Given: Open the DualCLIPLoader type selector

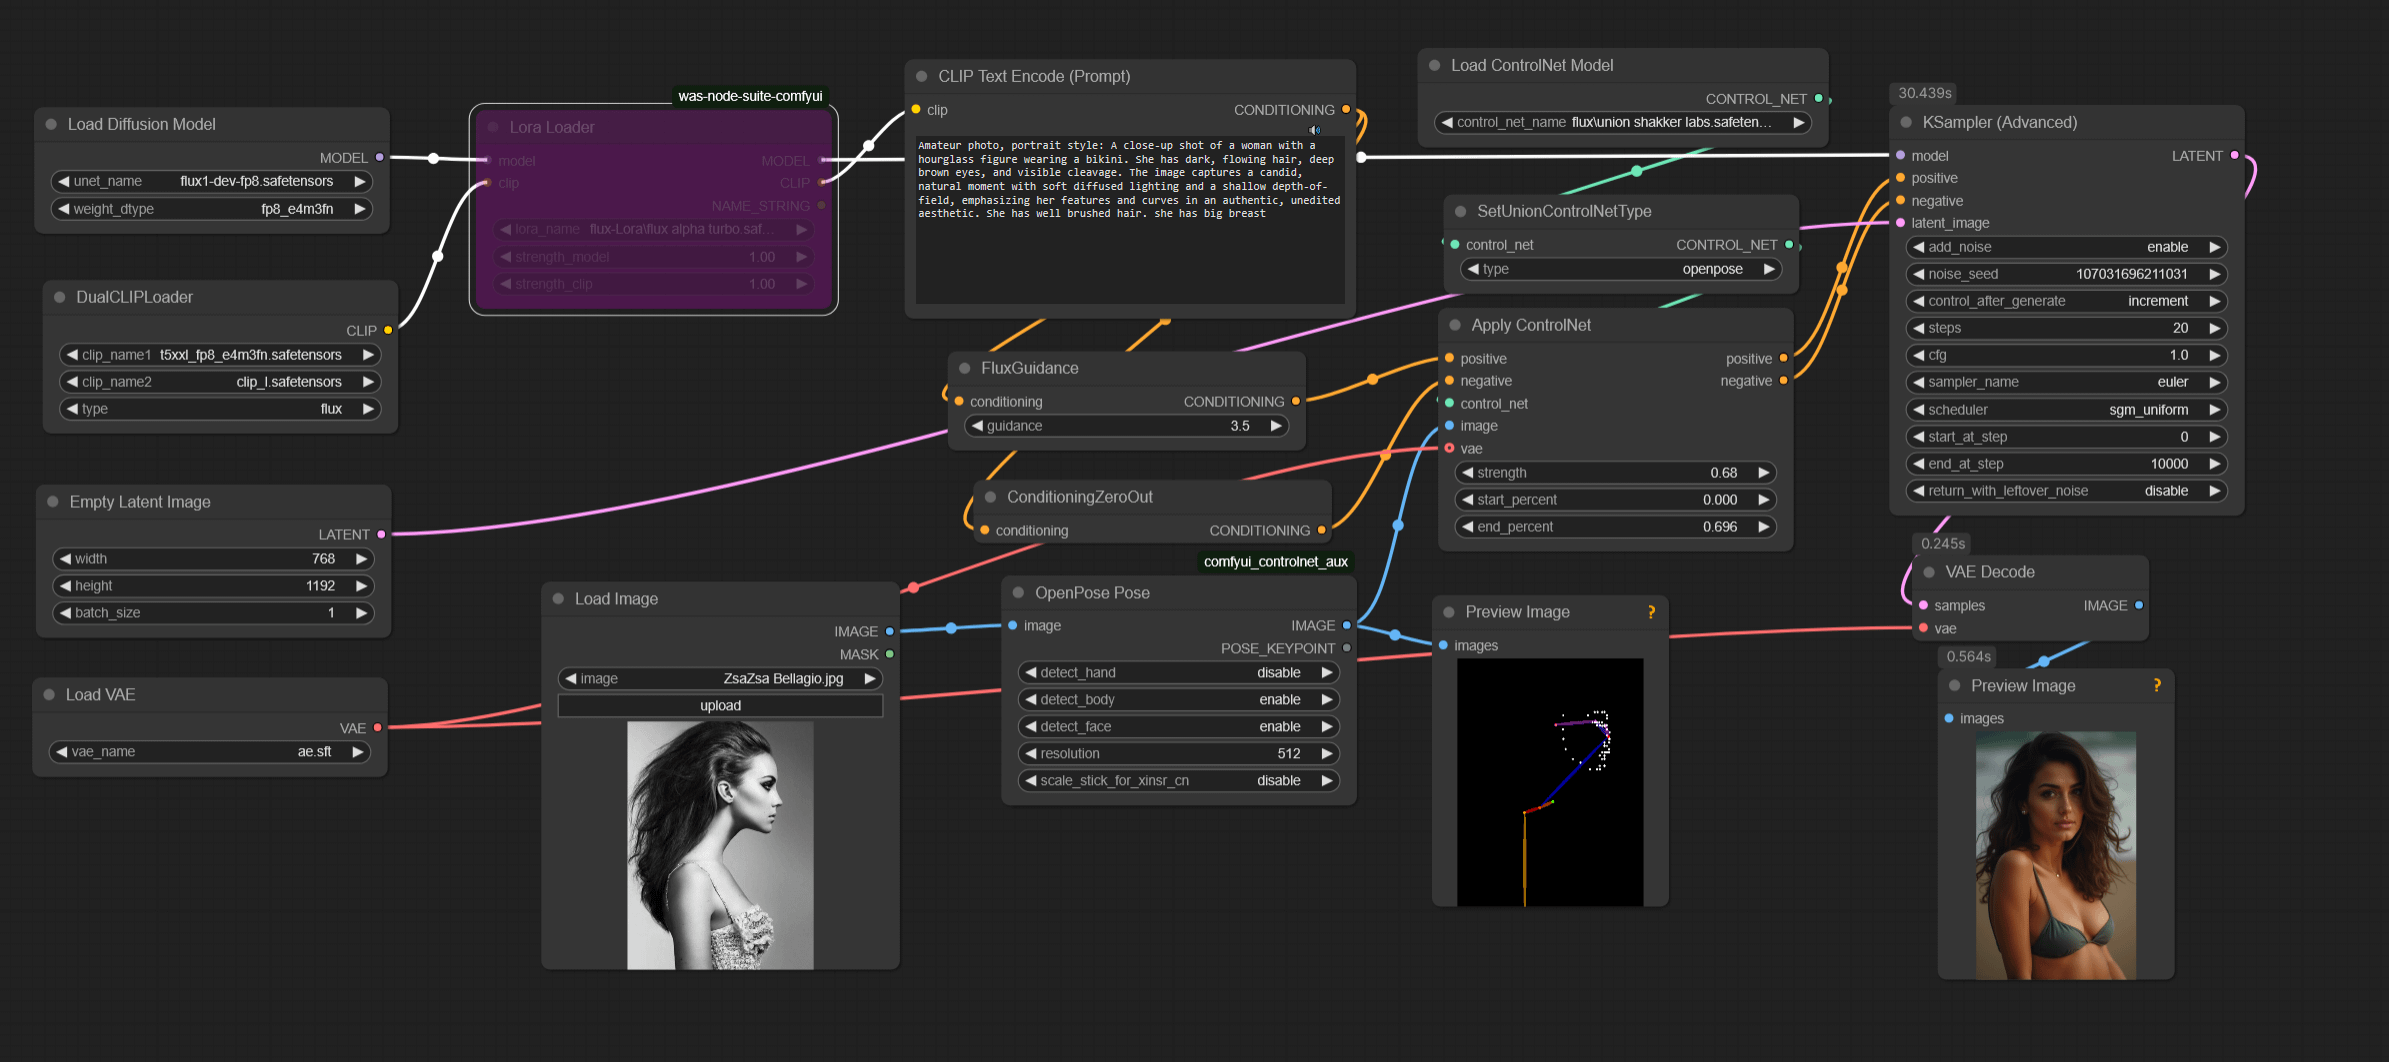Looking at the screenshot, I should tap(220, 409).
